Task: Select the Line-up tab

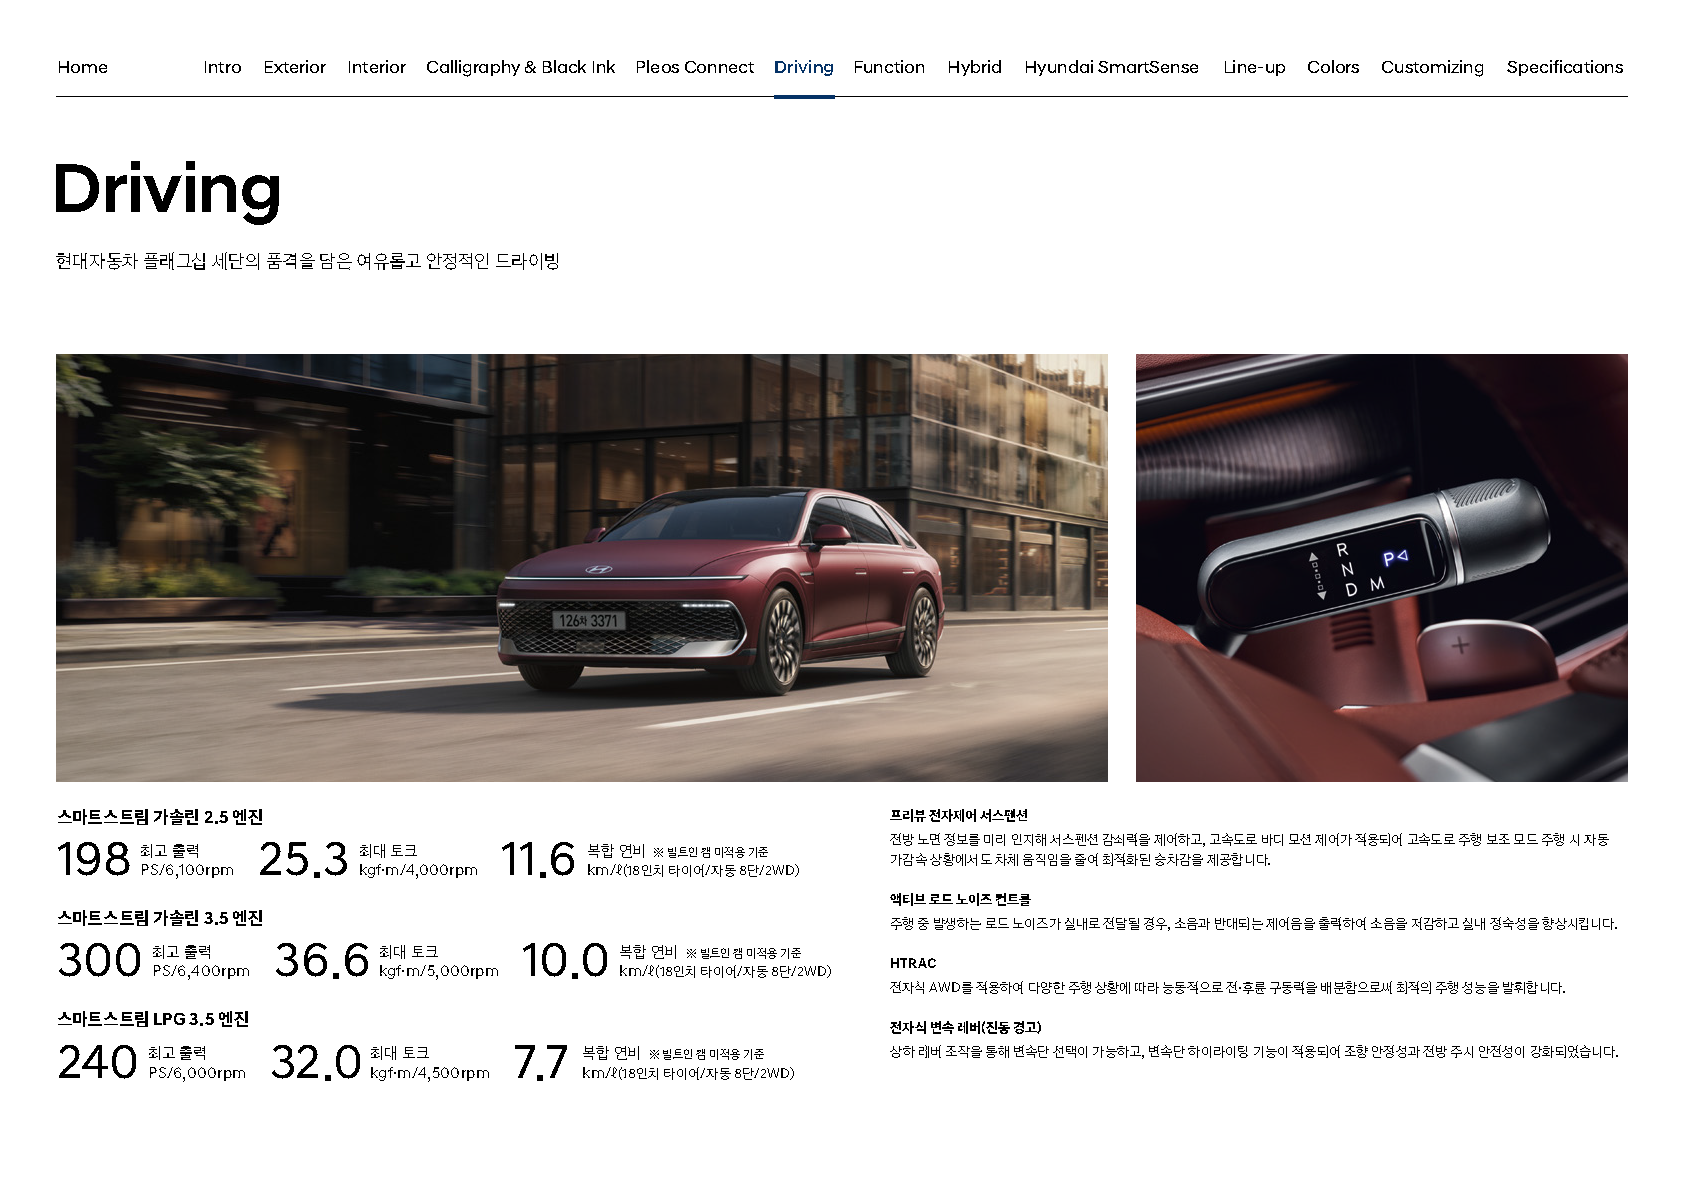Action: tap(1254, 67)
